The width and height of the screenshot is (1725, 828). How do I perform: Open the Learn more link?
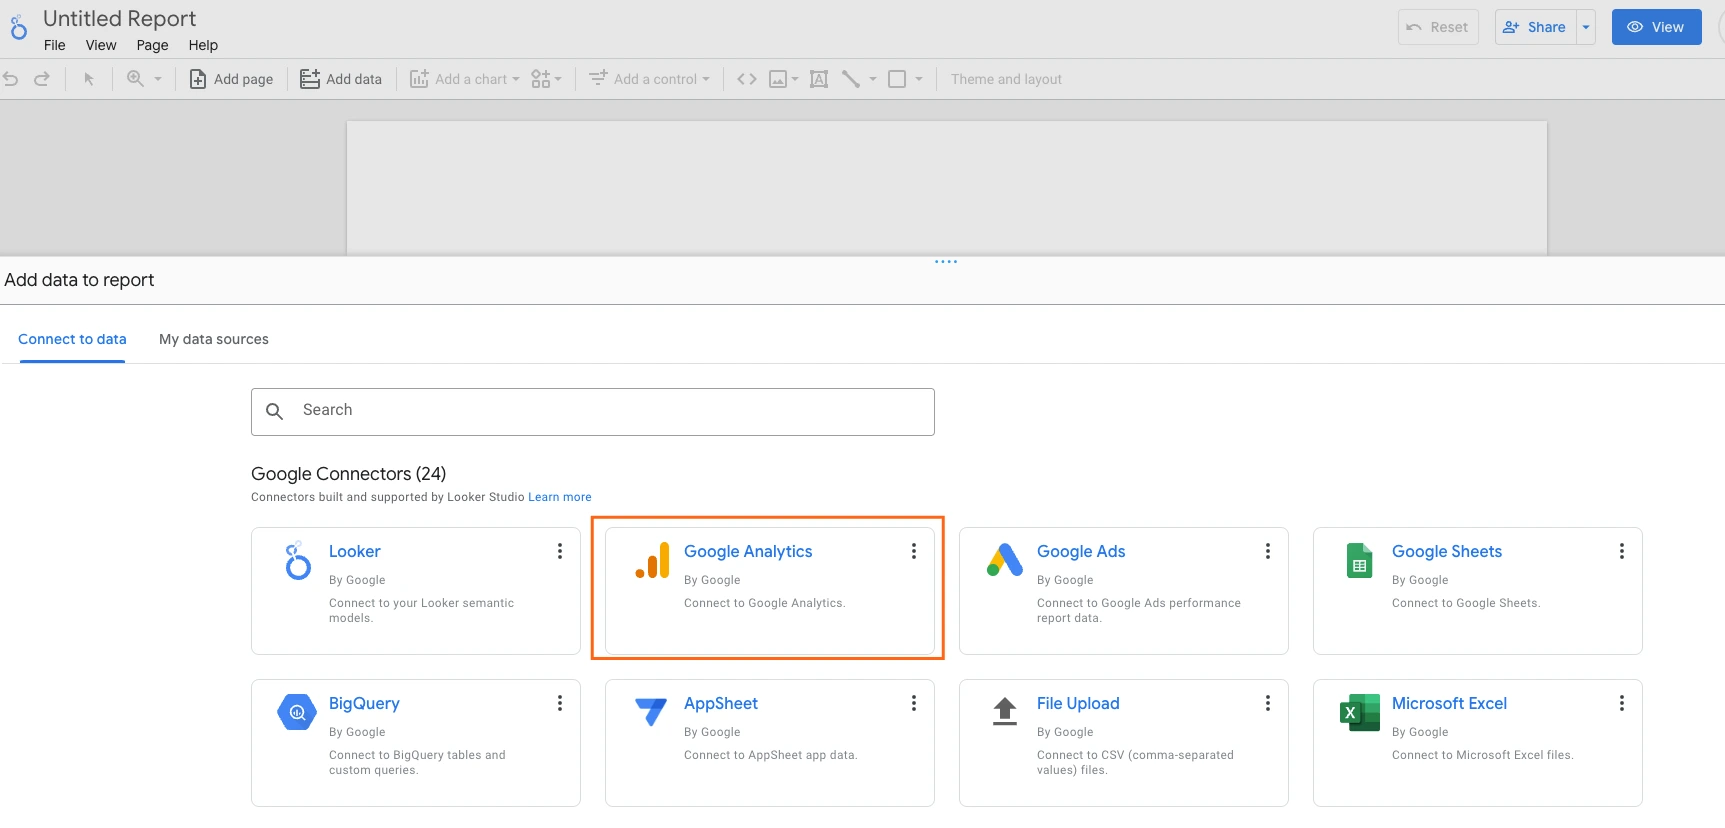click(560, 497)
